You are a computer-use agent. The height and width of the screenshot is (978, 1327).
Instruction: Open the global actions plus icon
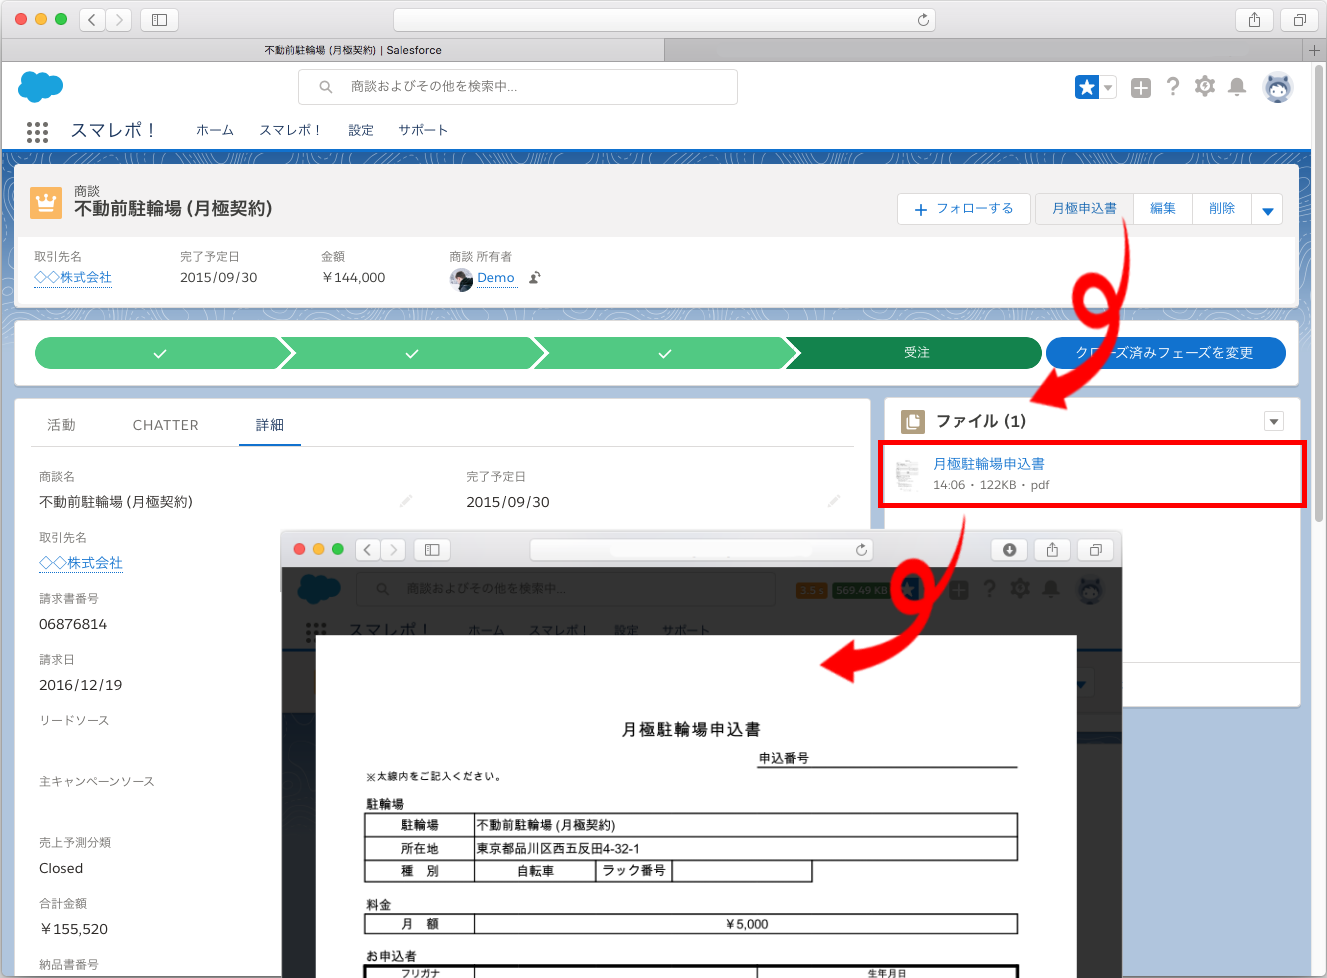tap(1140, 88)
